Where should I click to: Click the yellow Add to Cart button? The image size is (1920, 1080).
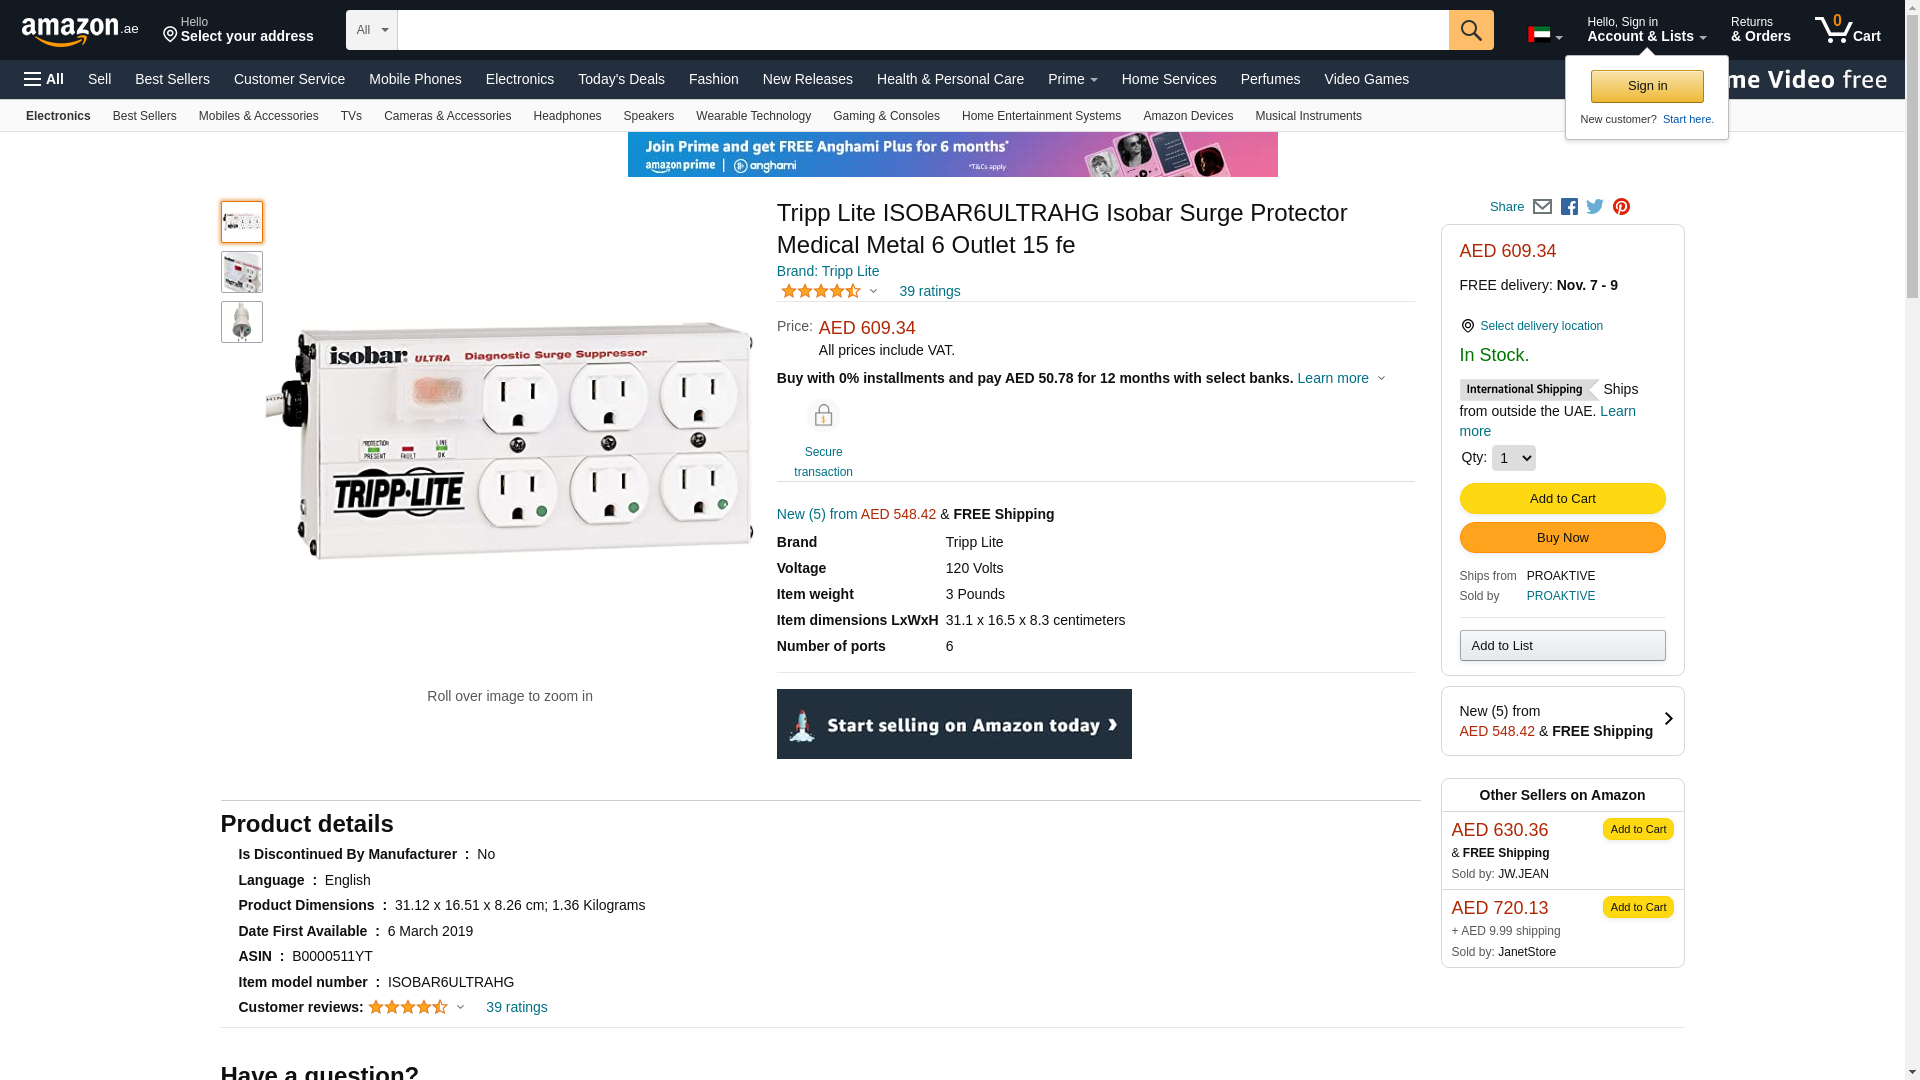[1562, 499]
